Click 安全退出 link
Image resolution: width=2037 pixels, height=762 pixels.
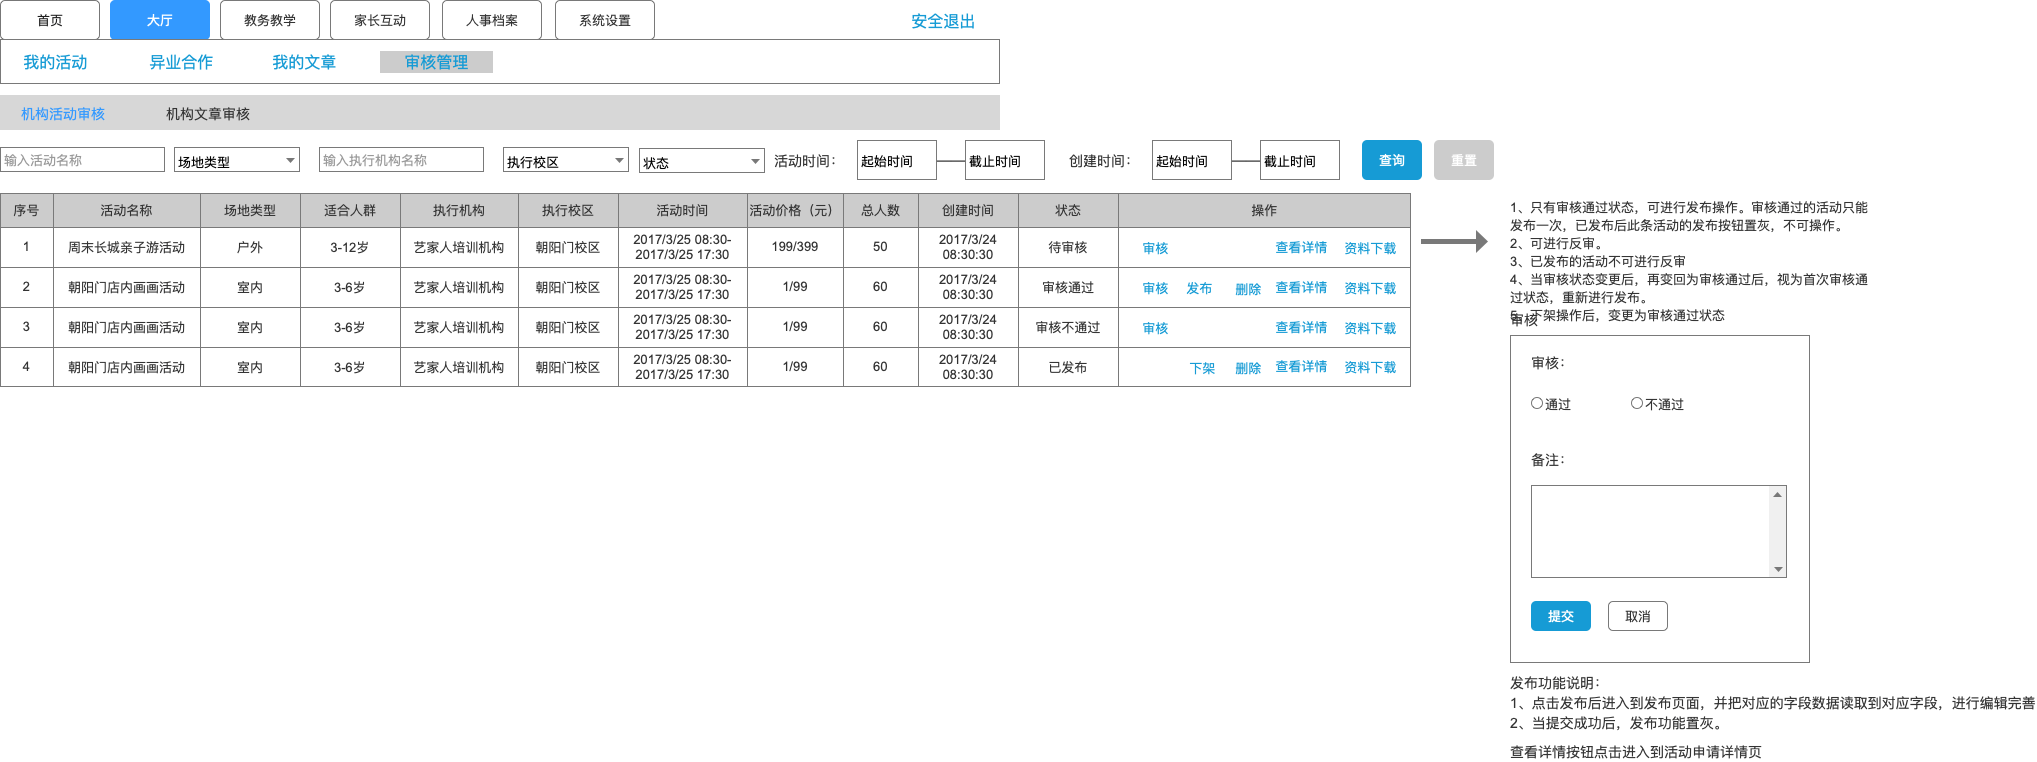(942, 21)
